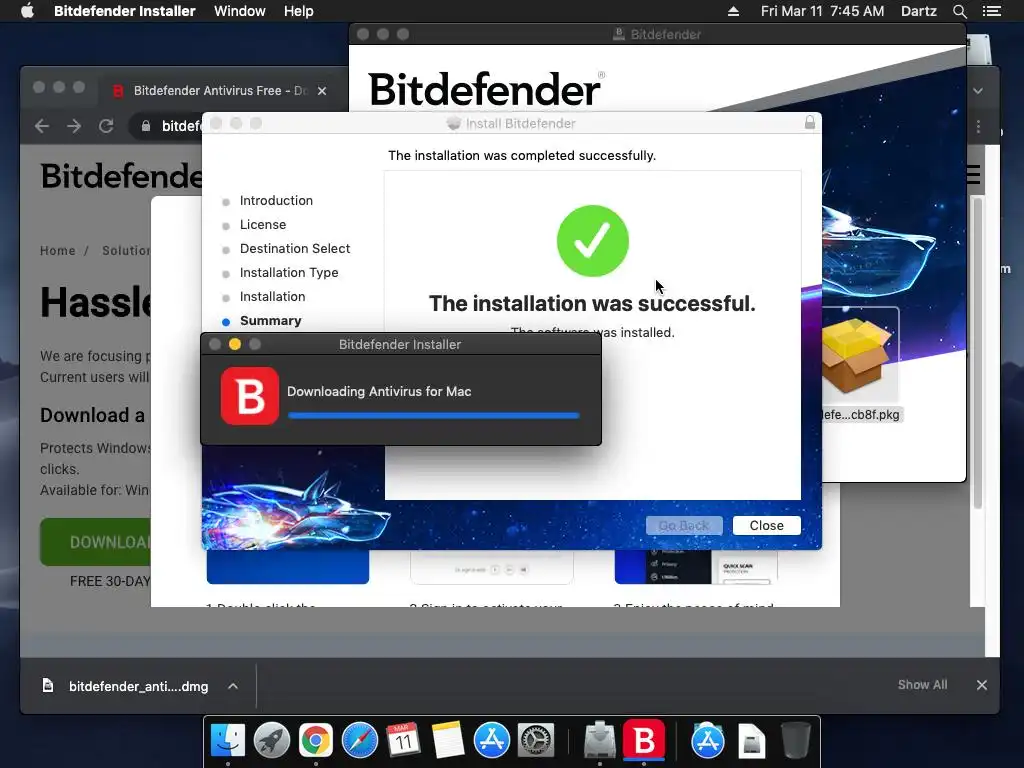Open the Apple menu
1024x768 pixels.
[x=27, y=11]
